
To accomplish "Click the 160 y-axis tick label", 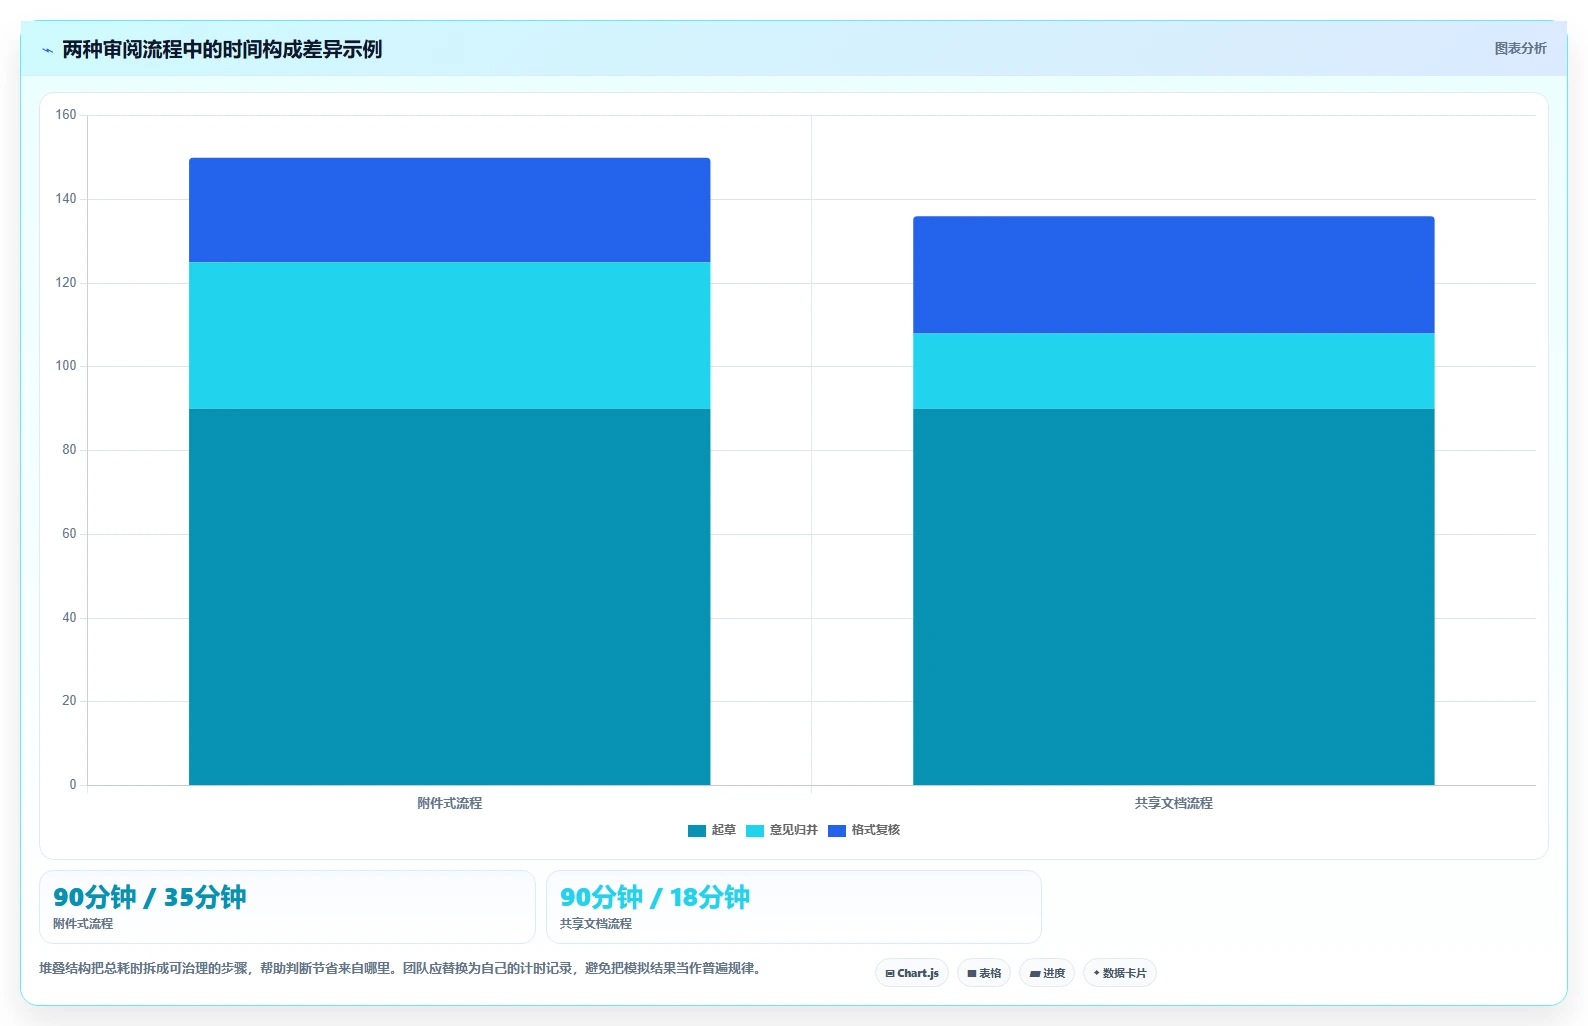I will point(66,115).
